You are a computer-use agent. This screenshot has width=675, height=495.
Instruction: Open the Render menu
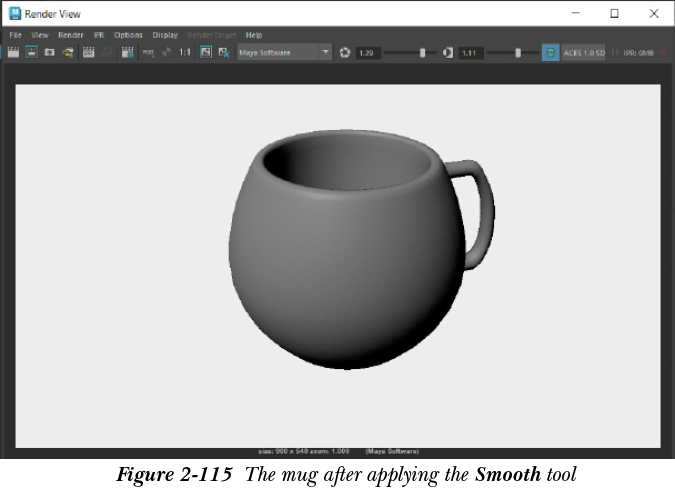pos(71,35)
